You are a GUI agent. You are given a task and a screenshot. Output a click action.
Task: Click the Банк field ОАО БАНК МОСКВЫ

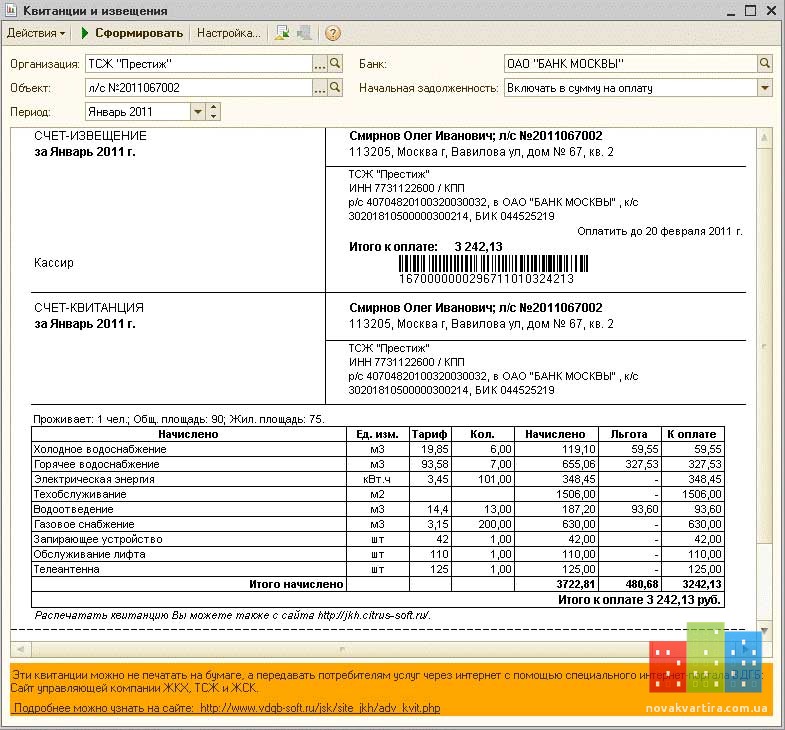[630, 64]
